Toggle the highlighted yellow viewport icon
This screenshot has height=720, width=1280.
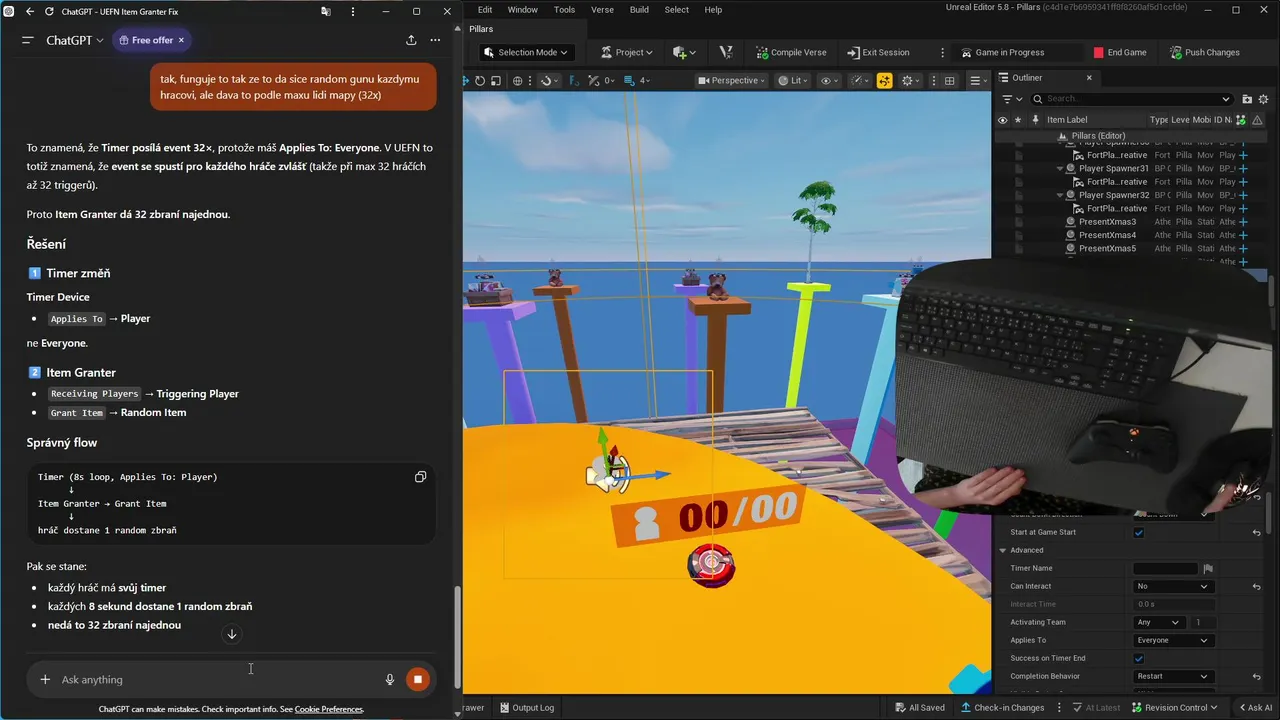click(884, 80)
